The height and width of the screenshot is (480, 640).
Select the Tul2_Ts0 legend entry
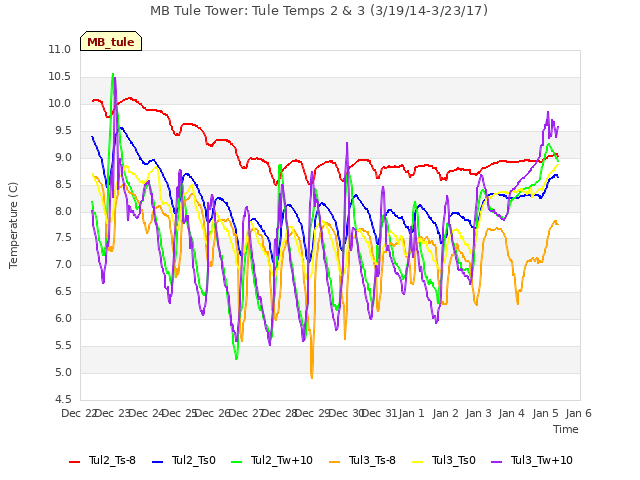184,460
